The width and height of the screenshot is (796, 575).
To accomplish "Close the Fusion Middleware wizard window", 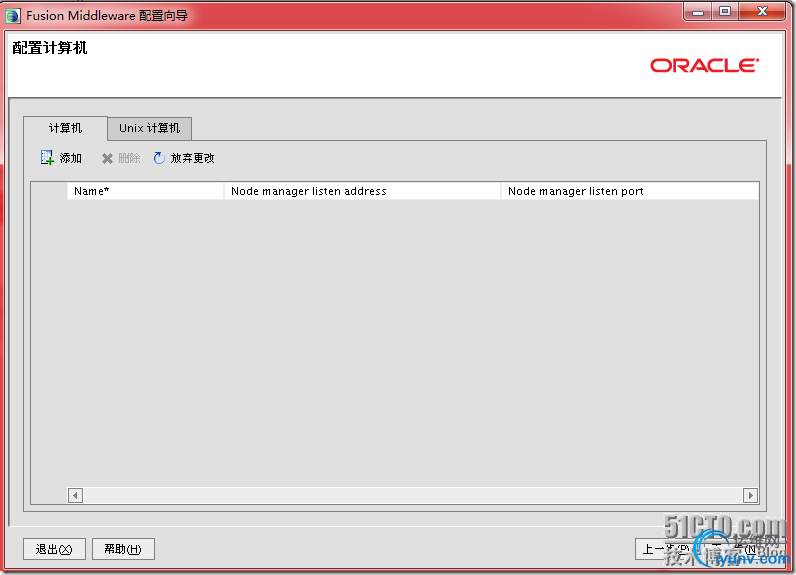I will pos(762,12).
